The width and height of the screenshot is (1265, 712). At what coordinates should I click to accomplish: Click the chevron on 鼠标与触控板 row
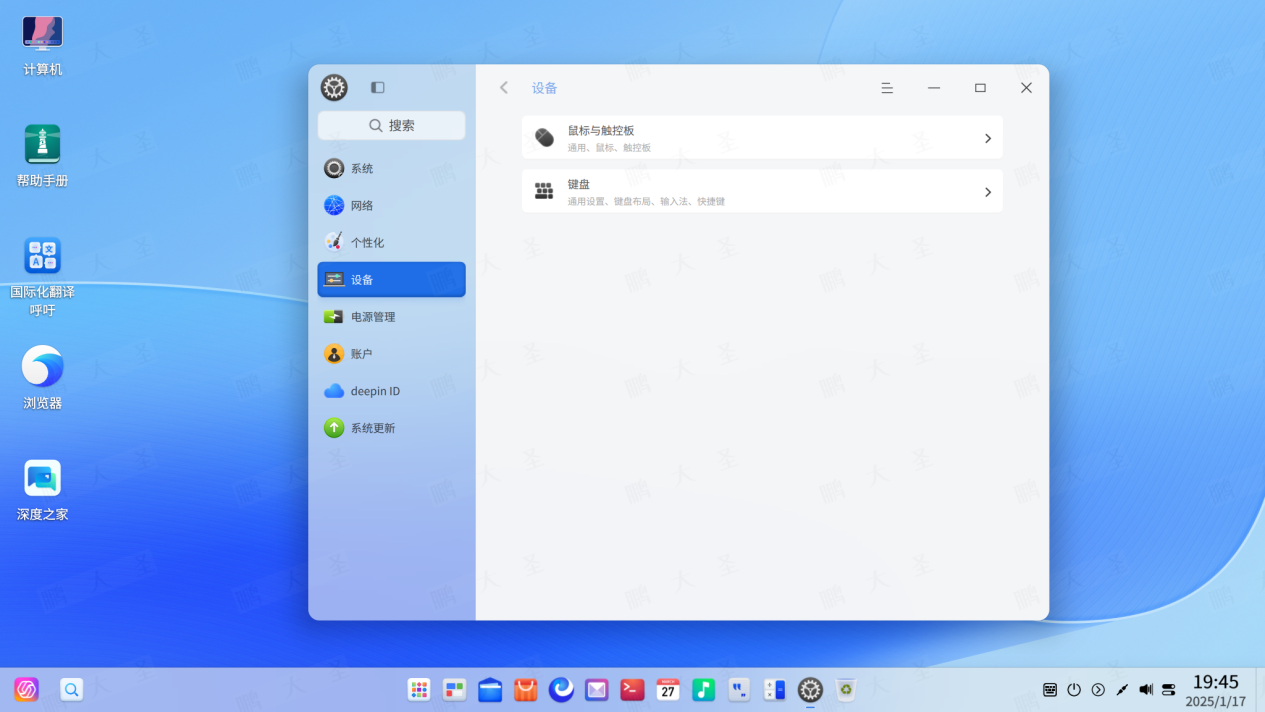click(x=987, y=138)
